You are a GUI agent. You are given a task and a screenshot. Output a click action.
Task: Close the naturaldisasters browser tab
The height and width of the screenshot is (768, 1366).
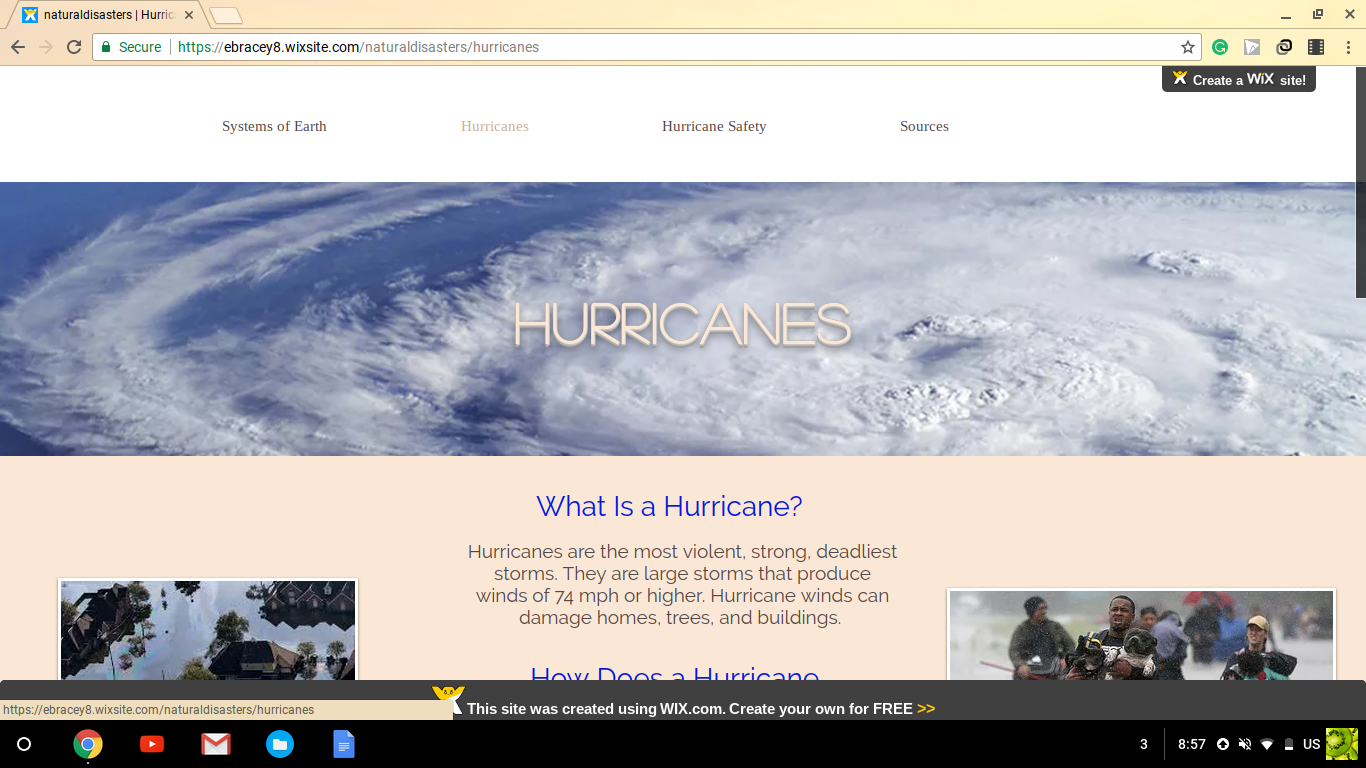(x=189, y=15)
